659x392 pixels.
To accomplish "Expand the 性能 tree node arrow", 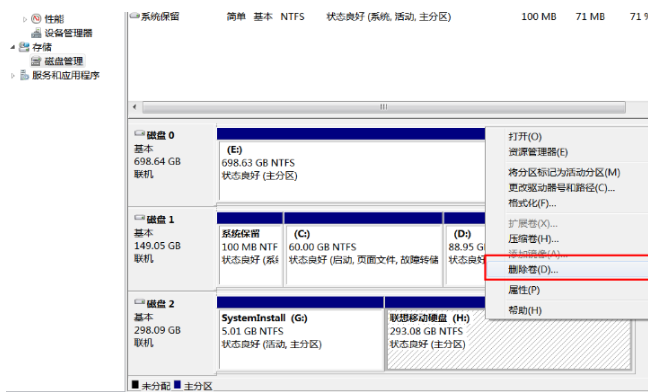I will (24, 19).
